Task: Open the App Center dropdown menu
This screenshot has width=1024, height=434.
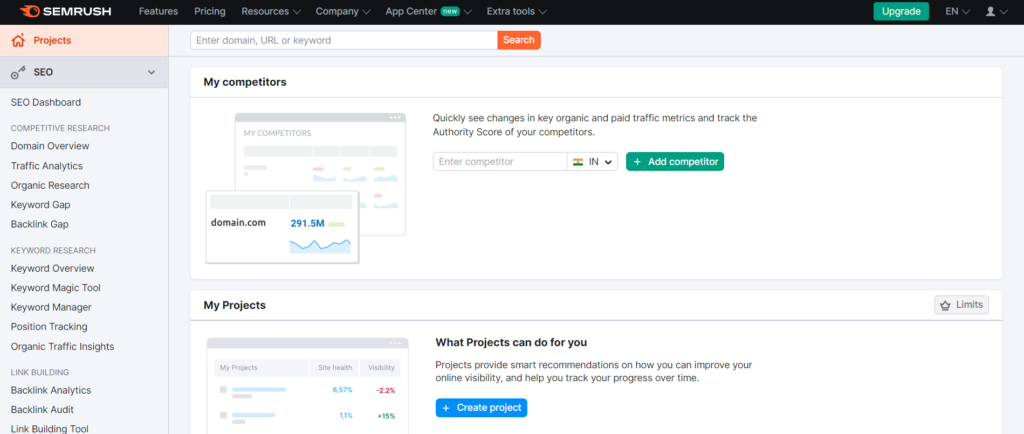Action: pos(428,11)
